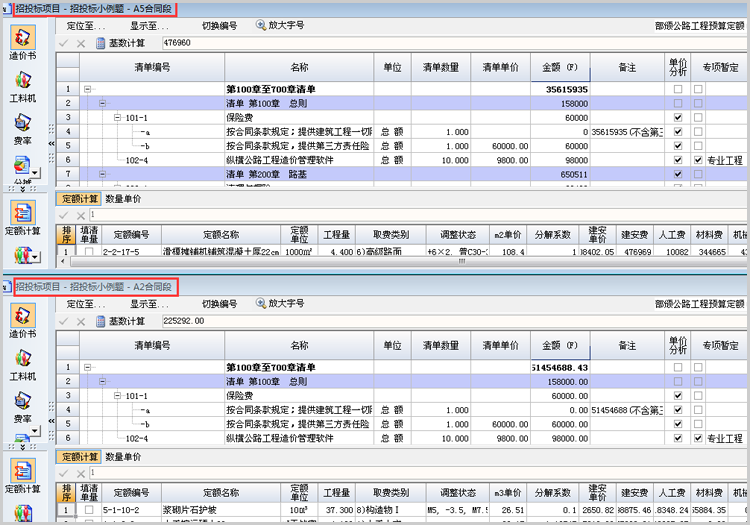This screenshot has width=750, height=525.
Task: Toggle 单价分析 checkbox for 保险费 row in A2合同段
Action: coord(678,396)
